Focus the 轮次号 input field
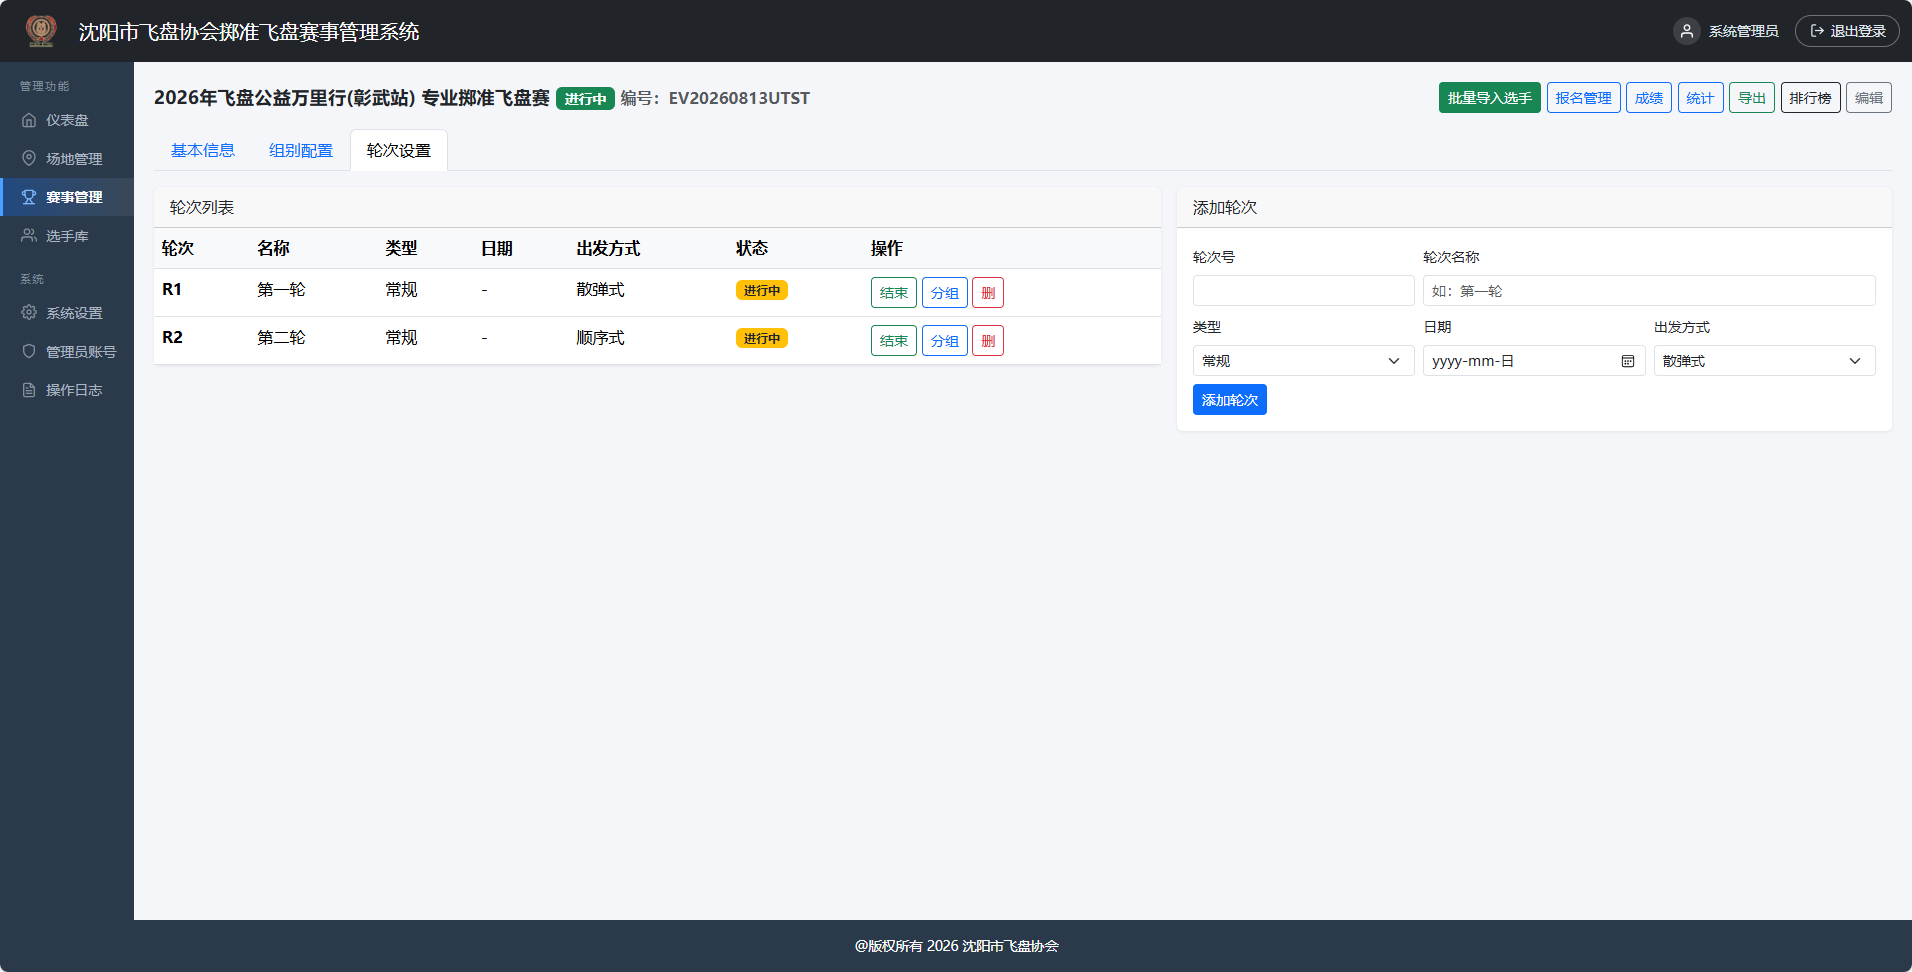This screenshot has height=972, width=1912. tap(1304, 291)
